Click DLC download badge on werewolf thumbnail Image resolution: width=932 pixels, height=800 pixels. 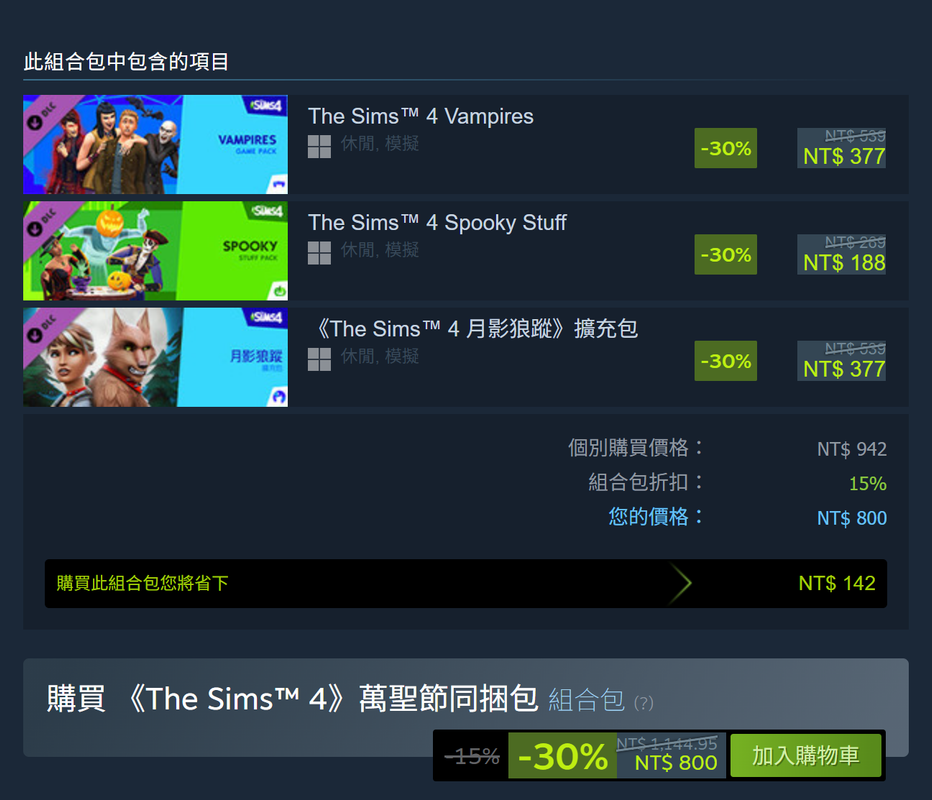coord(35,335)
